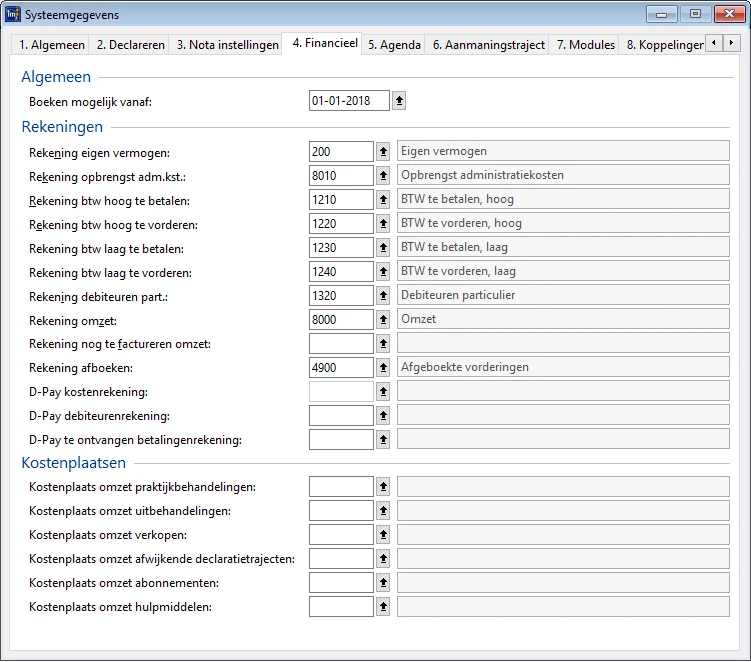The height and width of the screenshot is (662, 751).
Task: Expand lookup for Rekening btw hoog te betalen
Action: (382, 199)
